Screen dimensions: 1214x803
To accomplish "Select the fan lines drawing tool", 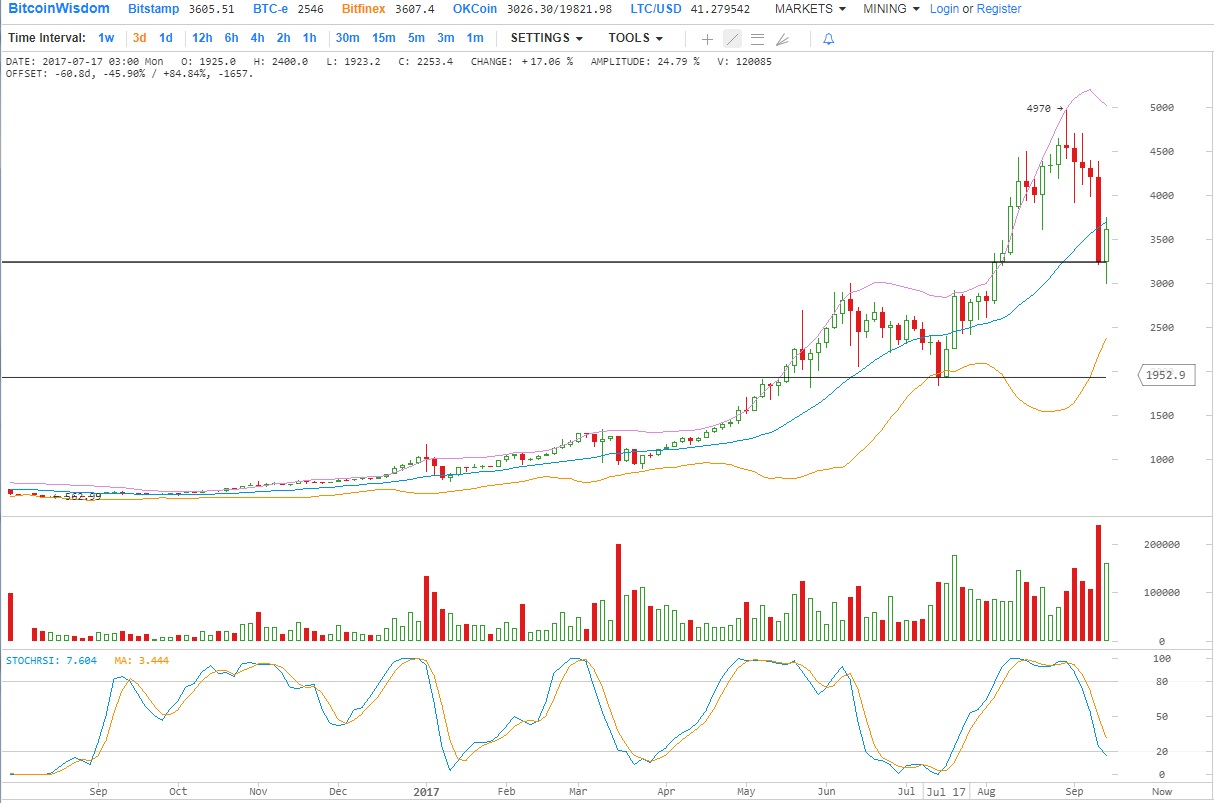I will (x=782, y=39).
